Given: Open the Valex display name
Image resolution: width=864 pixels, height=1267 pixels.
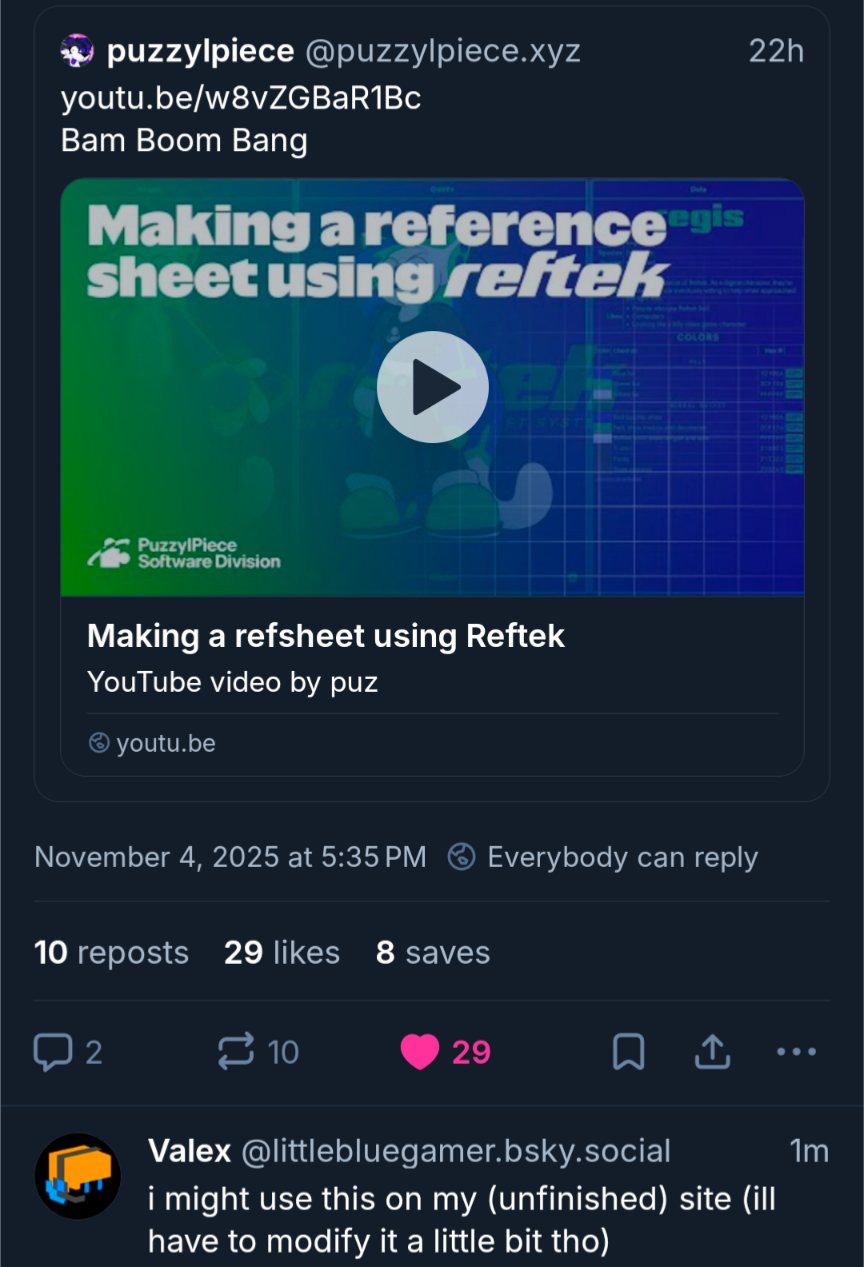Looking at the screenshot, I should click(189, 1151).
